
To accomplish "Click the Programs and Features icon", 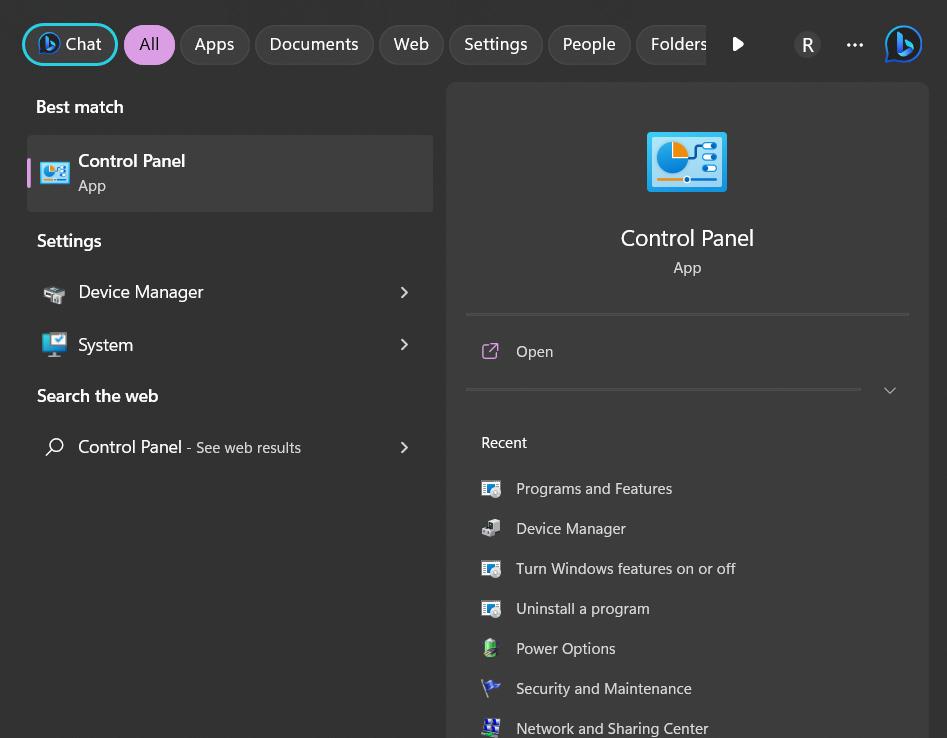I will 491,489.
